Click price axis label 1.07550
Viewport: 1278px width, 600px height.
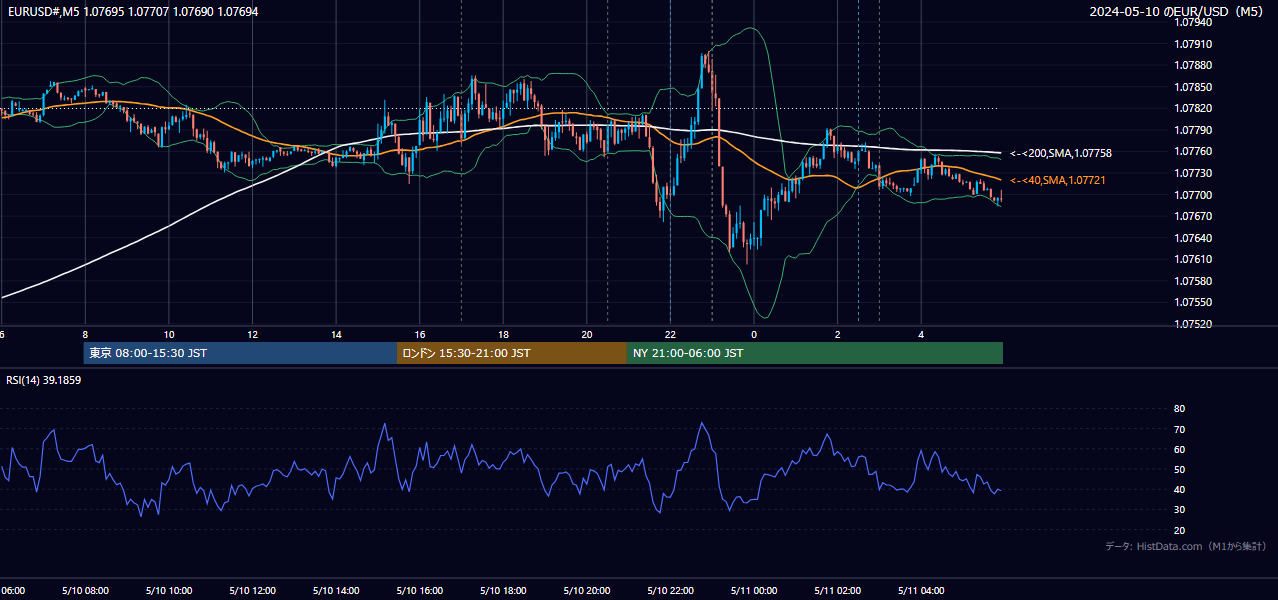[1193, 302]
